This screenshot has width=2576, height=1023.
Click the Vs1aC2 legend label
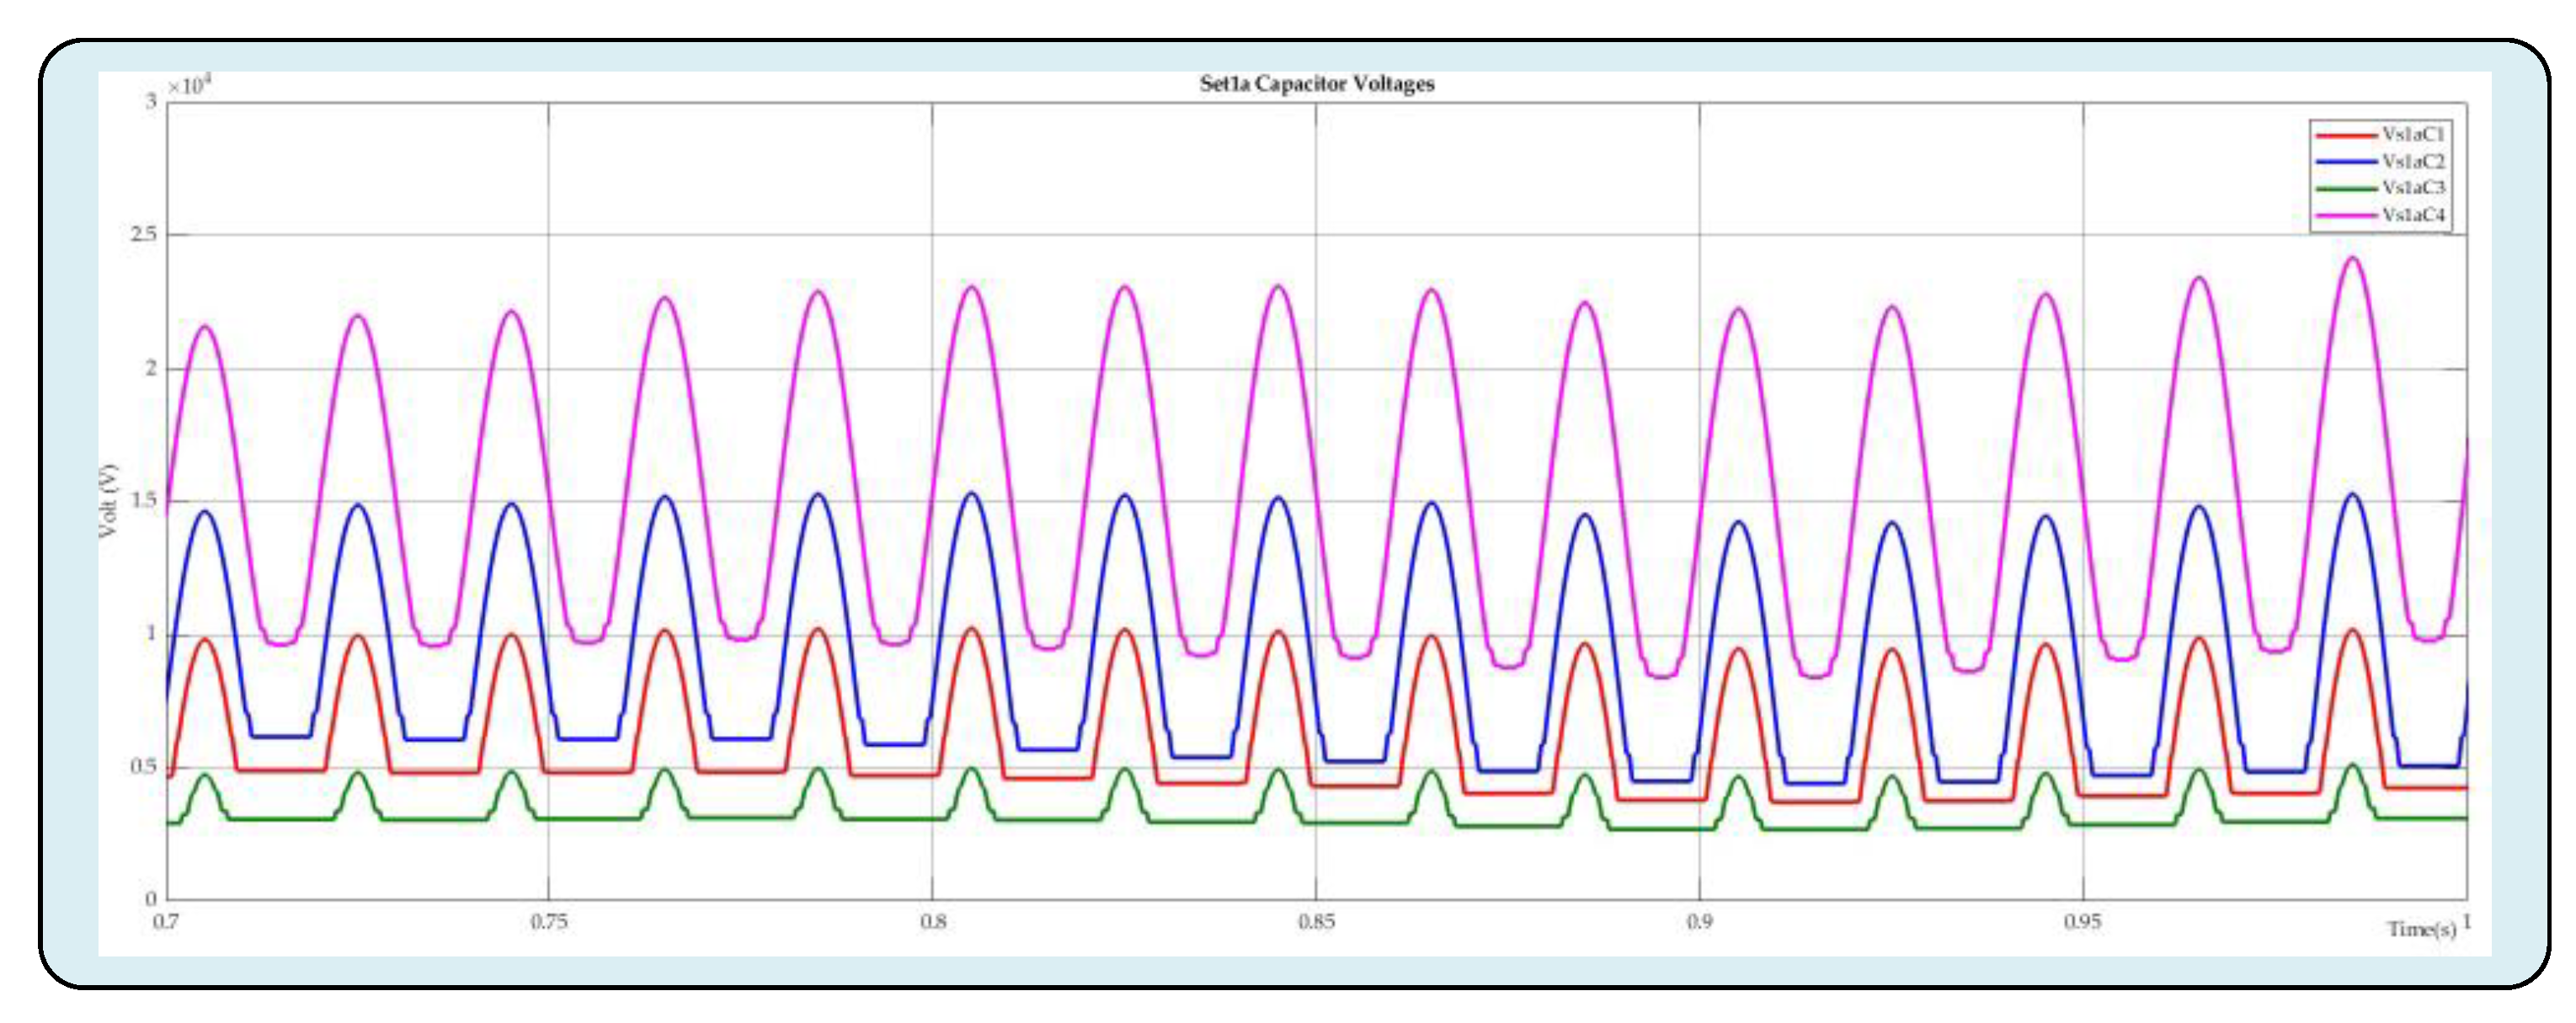click(x=2413, y=161)
